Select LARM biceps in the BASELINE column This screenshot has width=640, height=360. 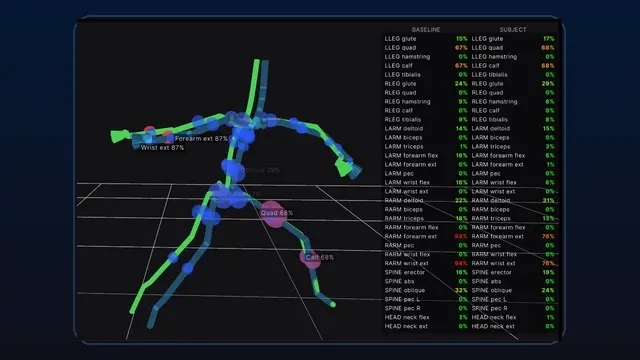[426, 138]
